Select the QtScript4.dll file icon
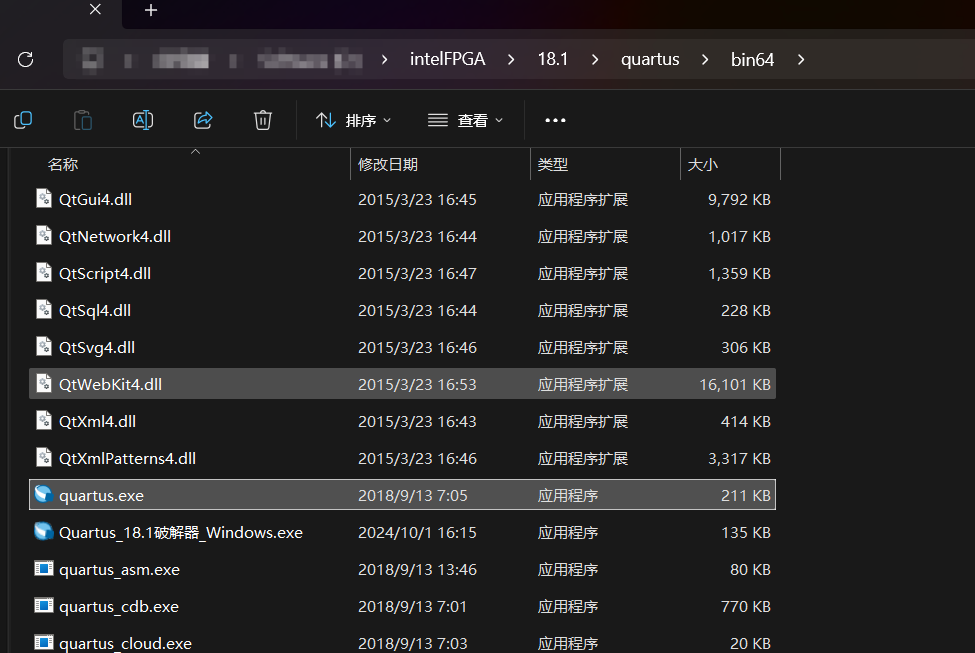975x653 pixels. click(44, 272)
